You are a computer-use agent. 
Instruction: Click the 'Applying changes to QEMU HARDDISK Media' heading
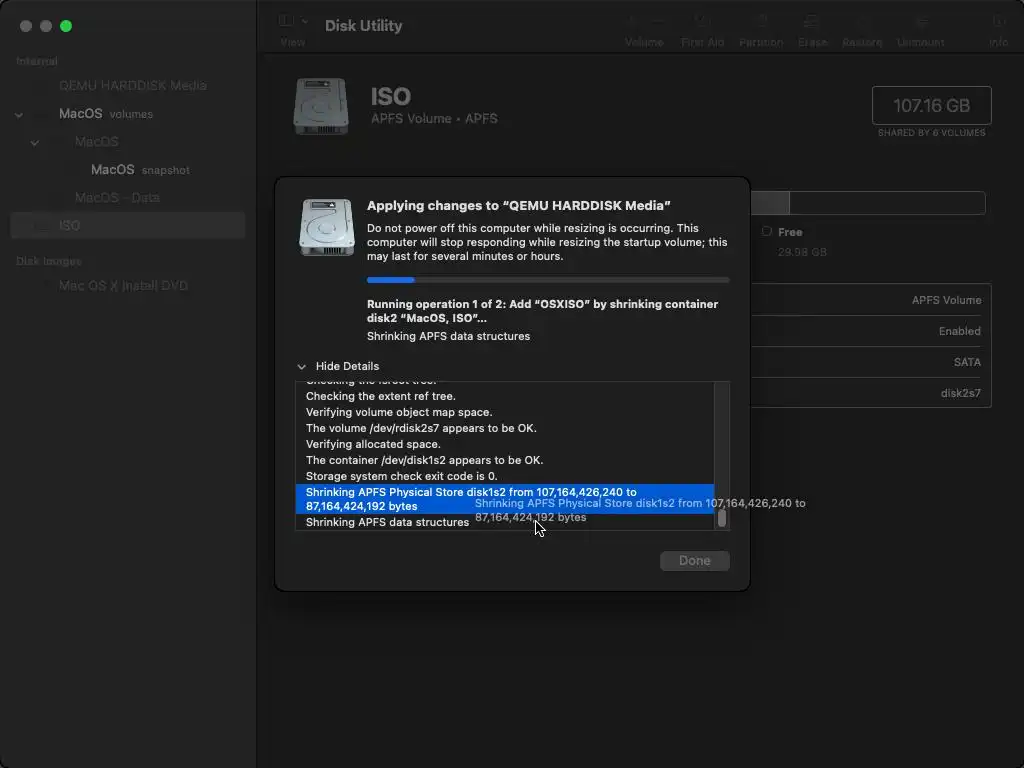pyautogui.click(x=519, y=206)
